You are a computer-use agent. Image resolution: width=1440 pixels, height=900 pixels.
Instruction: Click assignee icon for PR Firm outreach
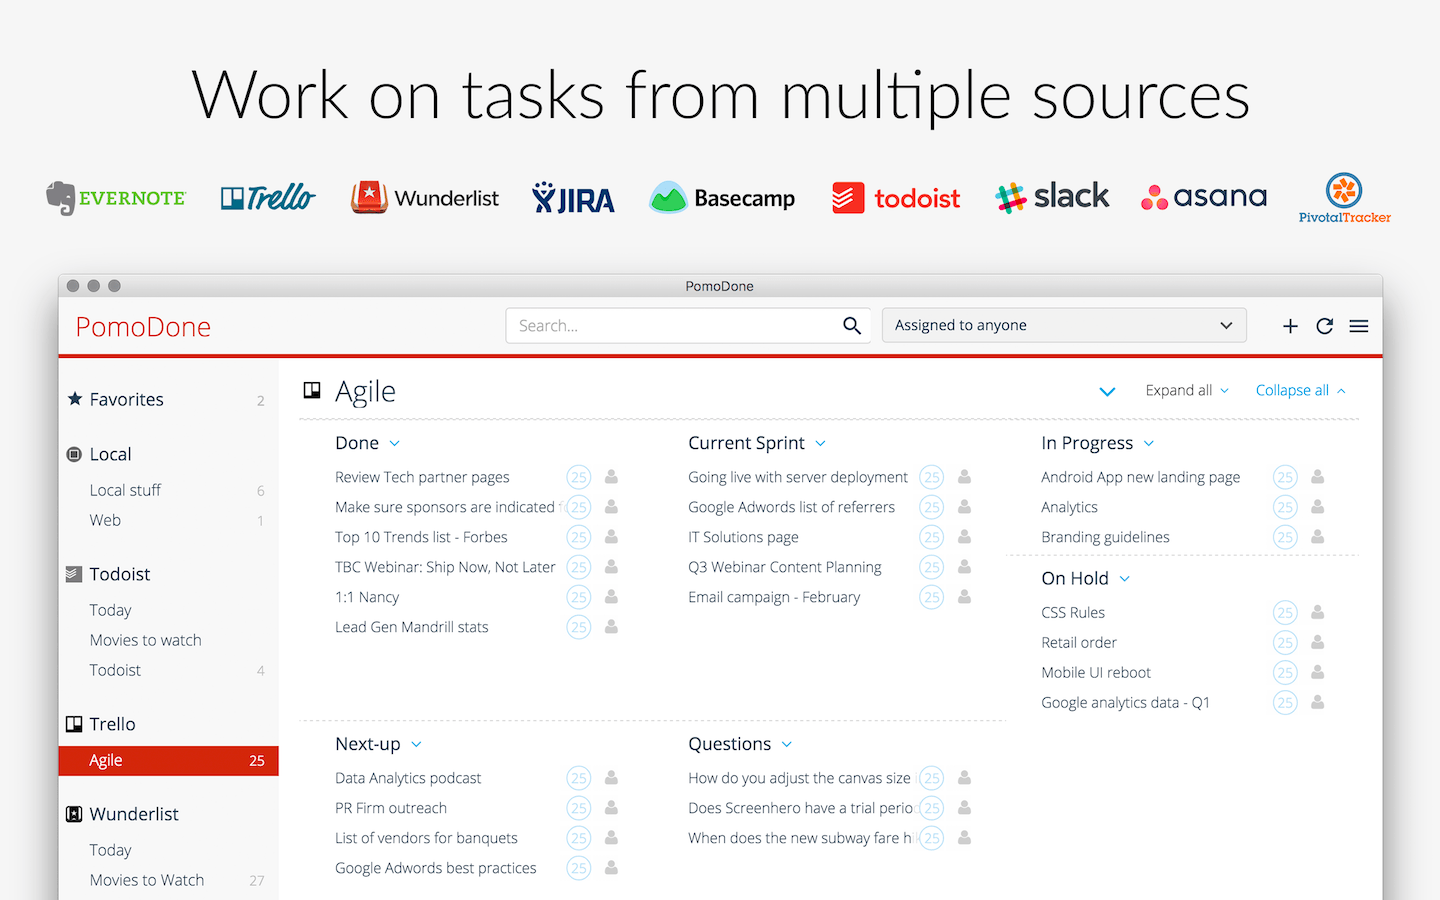(611, 808)
